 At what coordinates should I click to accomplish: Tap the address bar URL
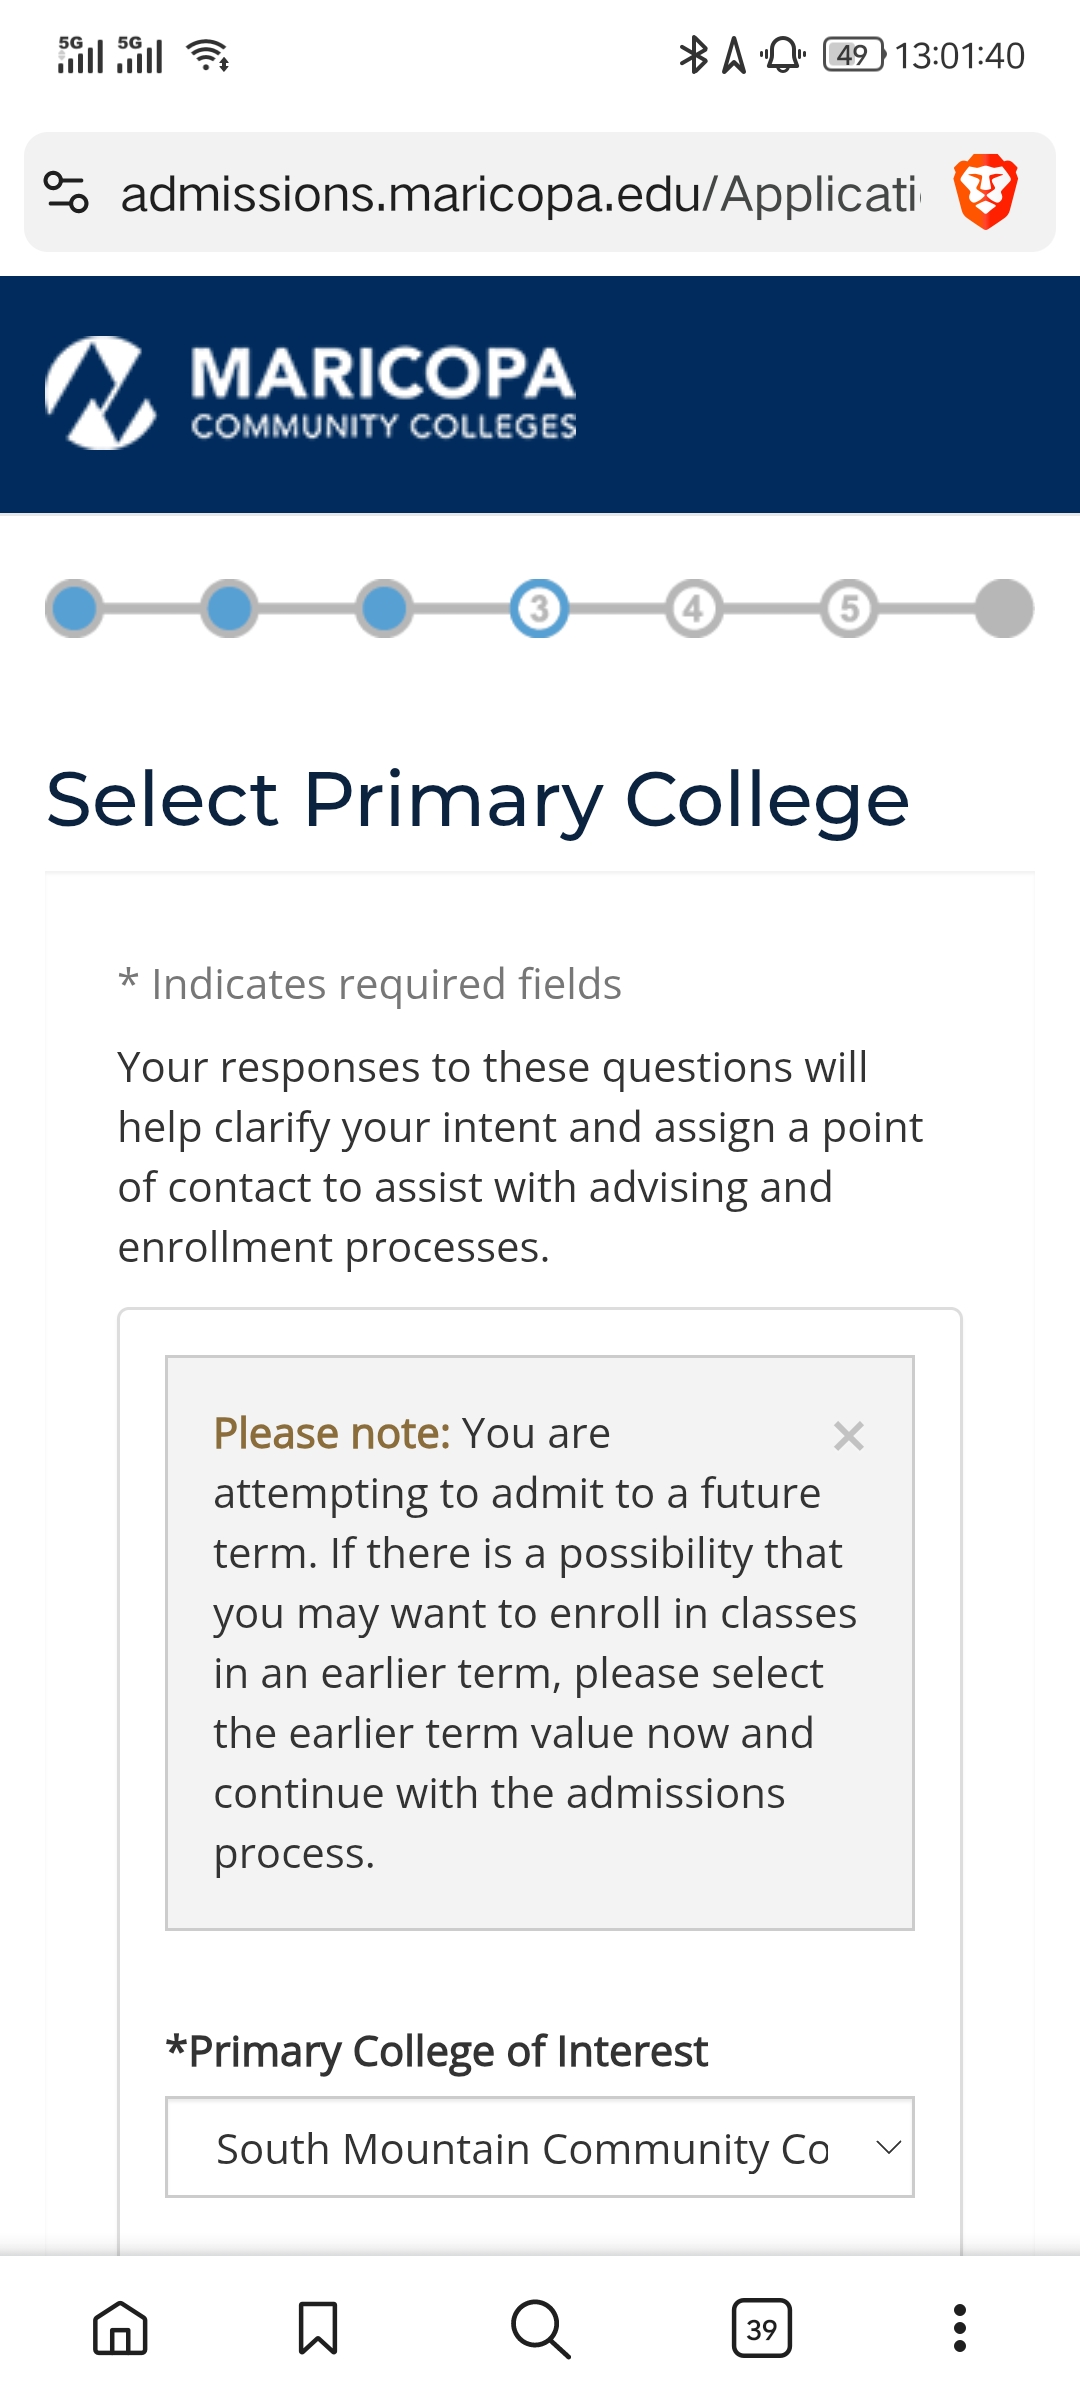[520, 193]
